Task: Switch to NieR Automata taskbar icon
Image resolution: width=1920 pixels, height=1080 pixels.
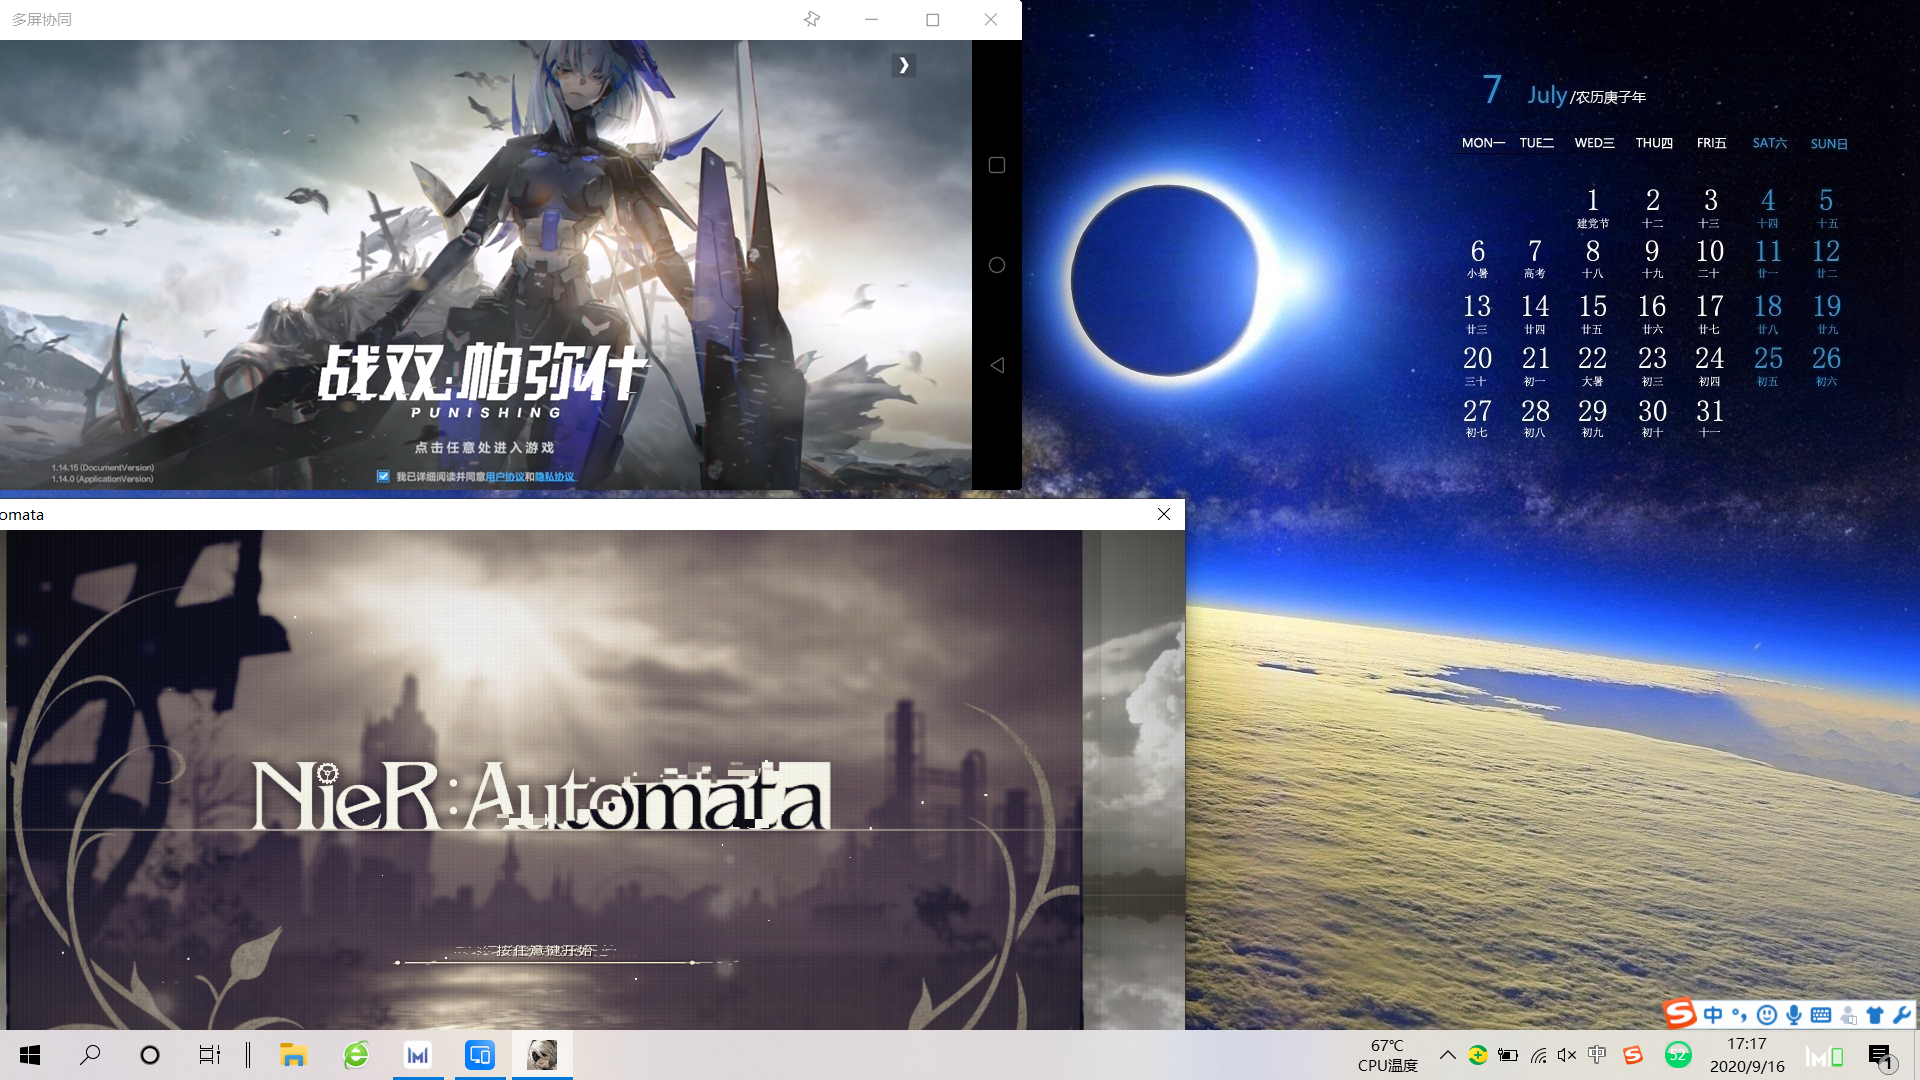Action: tap(542, 1055)
